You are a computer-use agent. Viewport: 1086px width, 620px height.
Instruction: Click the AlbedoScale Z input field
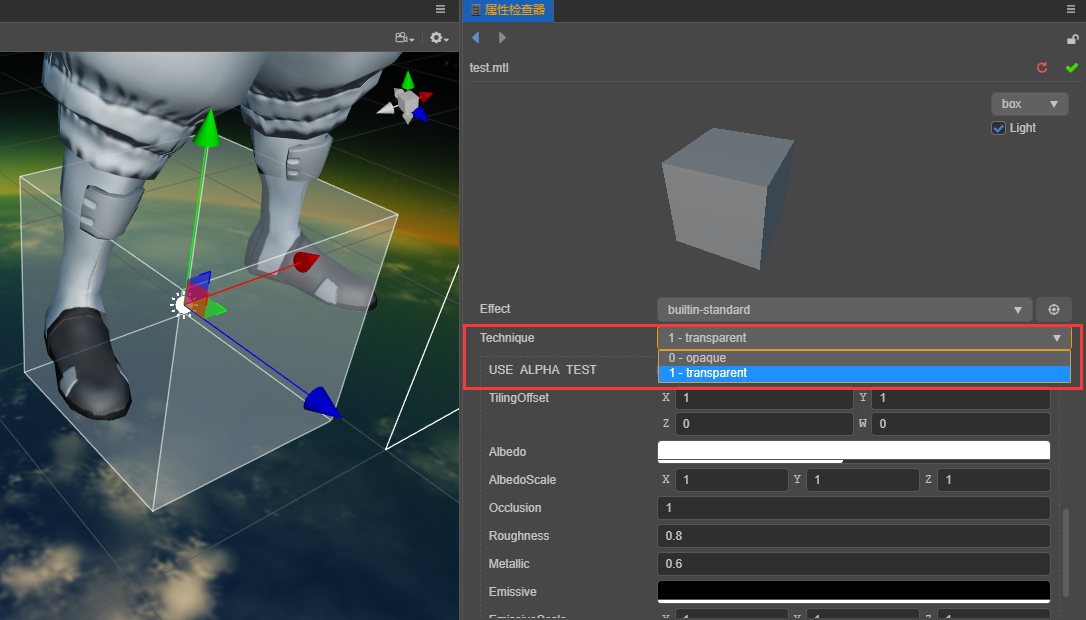click(993, 479)
